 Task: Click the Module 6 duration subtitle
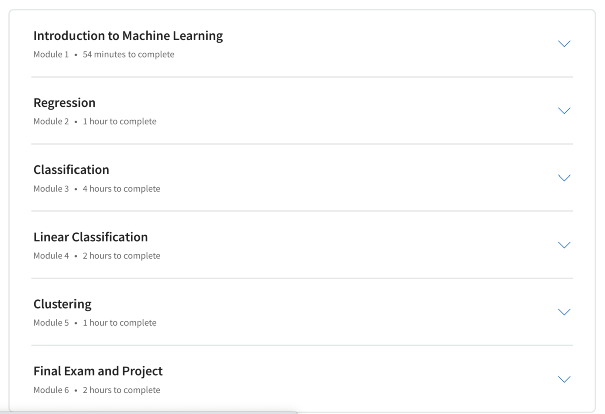pyautogui.click(x=122, y=390)
